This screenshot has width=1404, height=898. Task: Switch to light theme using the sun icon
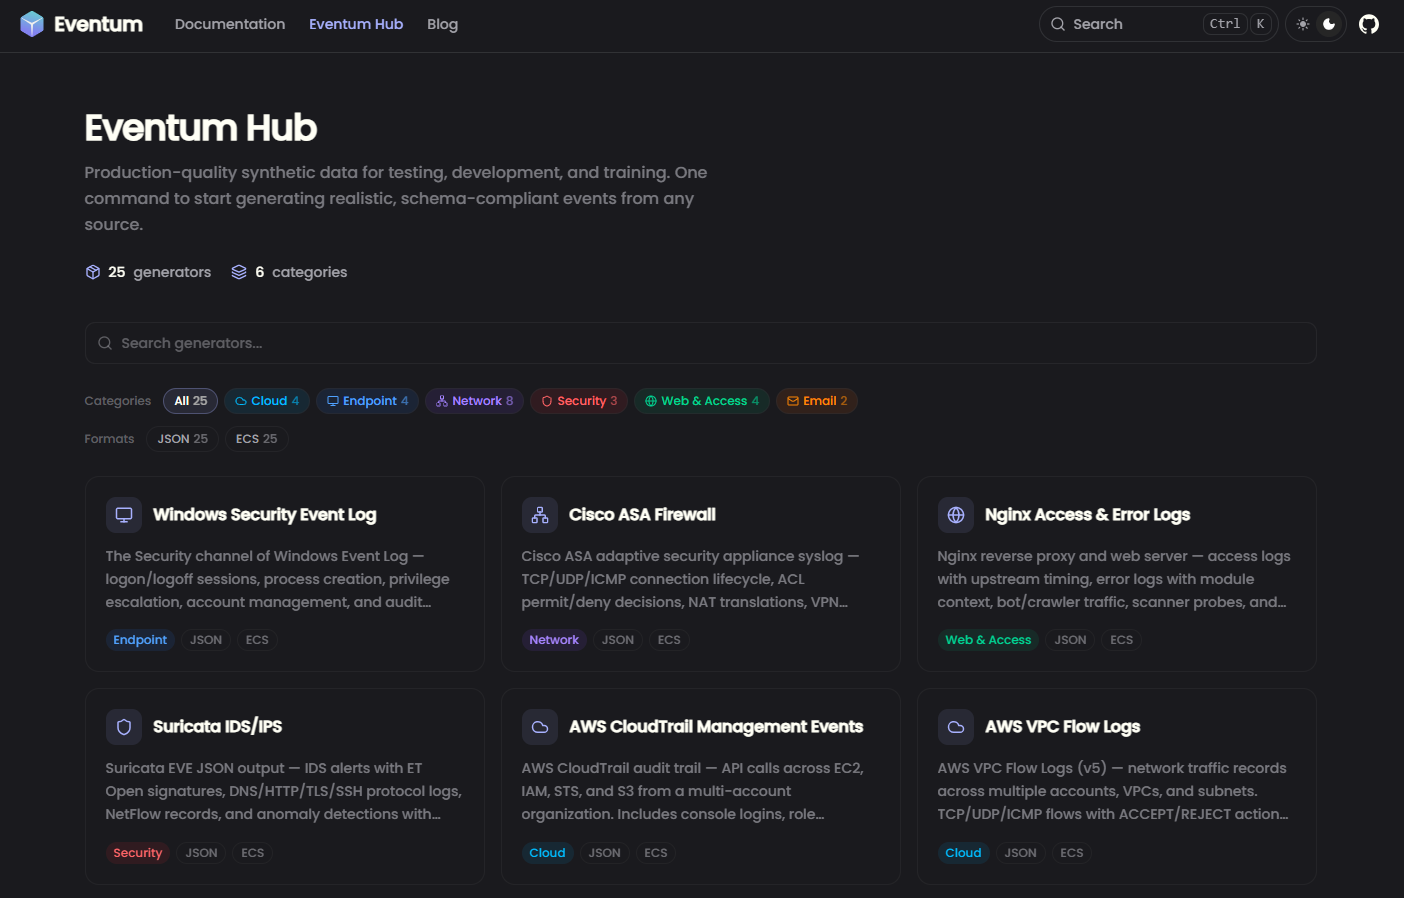click(1303, 23)
